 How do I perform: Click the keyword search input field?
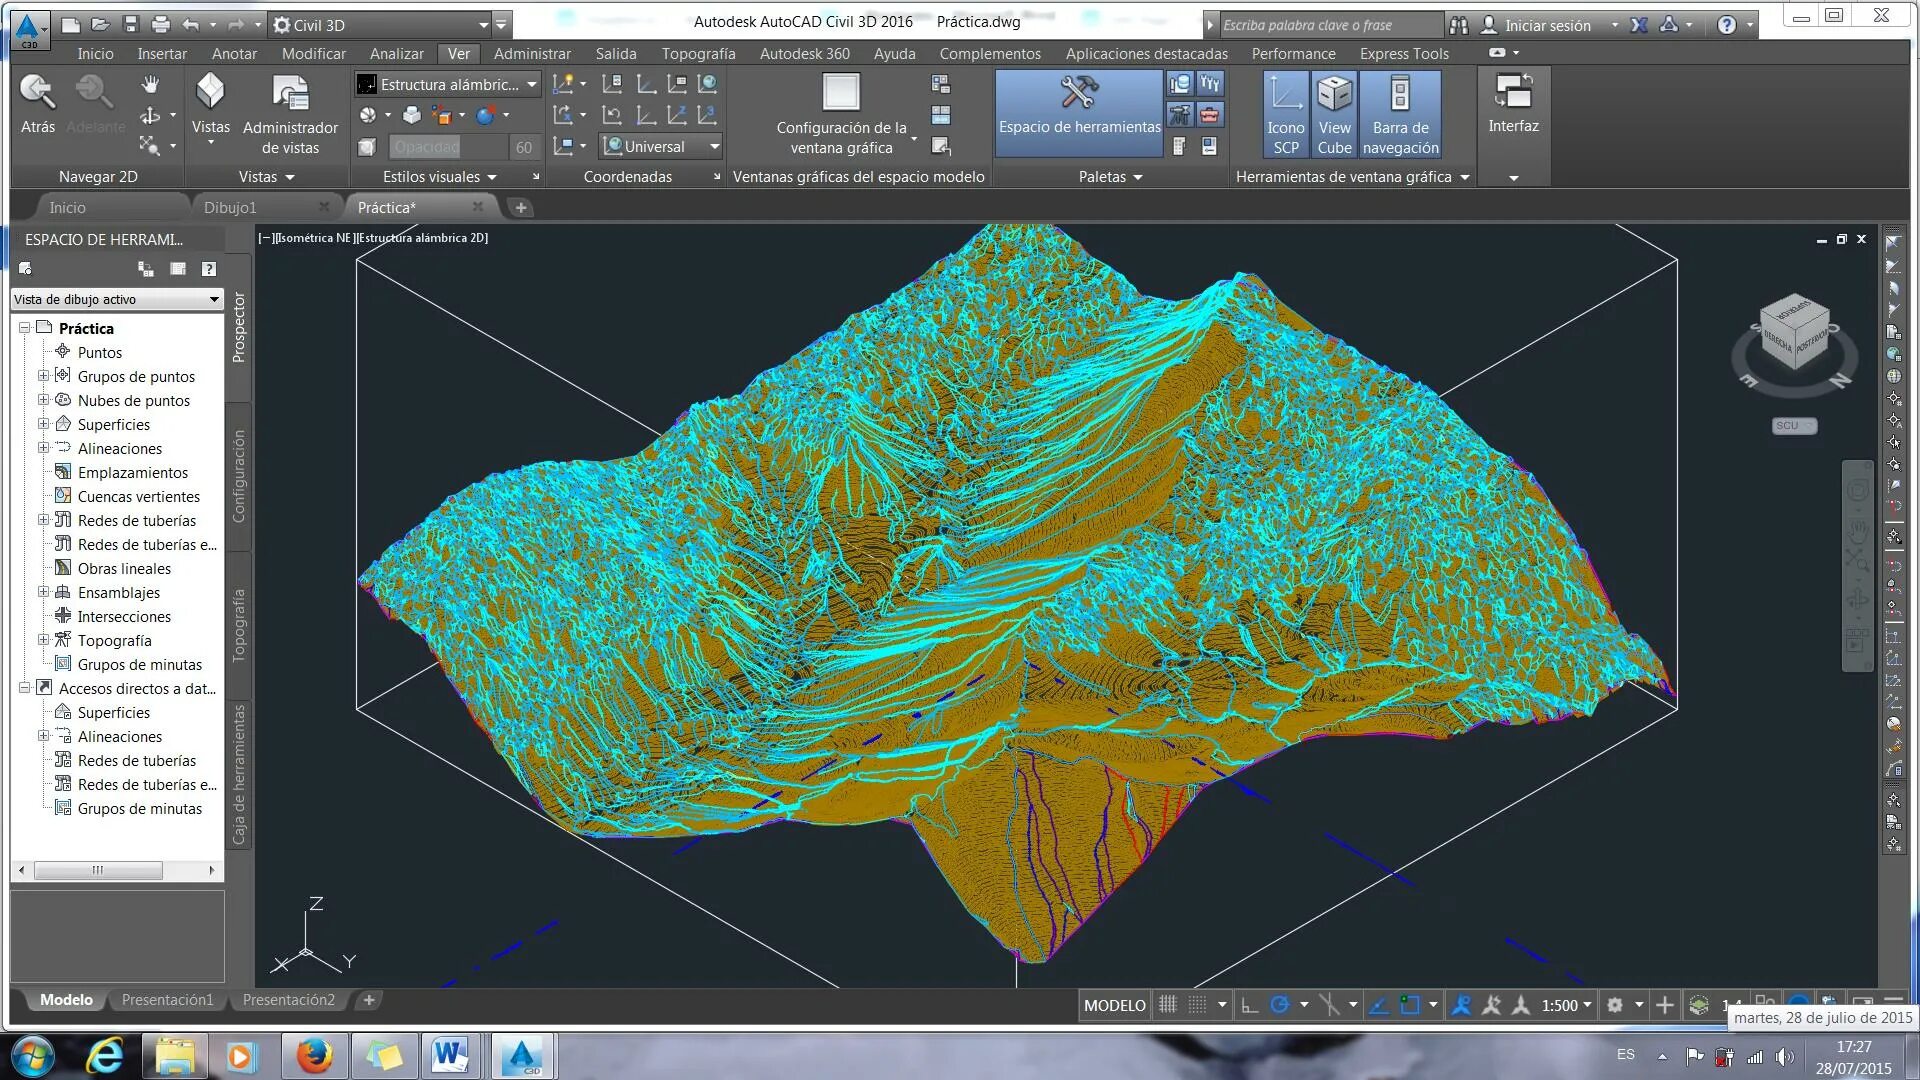click(1328, 25)
